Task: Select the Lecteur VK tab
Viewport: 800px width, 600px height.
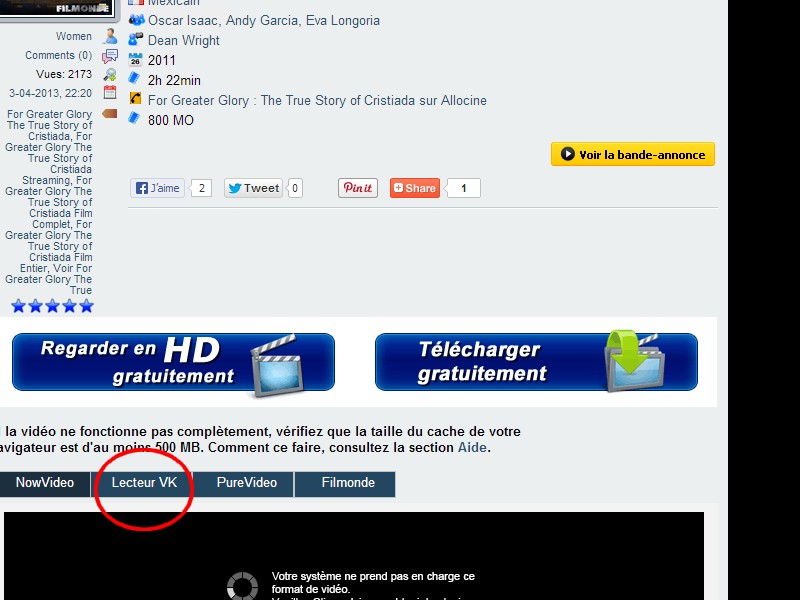Action: (x=144, y=483)
